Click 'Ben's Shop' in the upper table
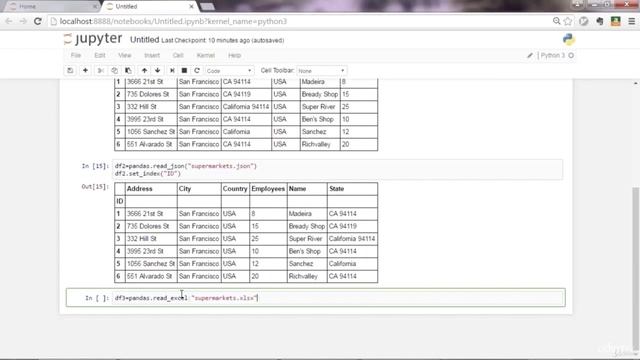This screenshot has height=360, width=640. 318,119
